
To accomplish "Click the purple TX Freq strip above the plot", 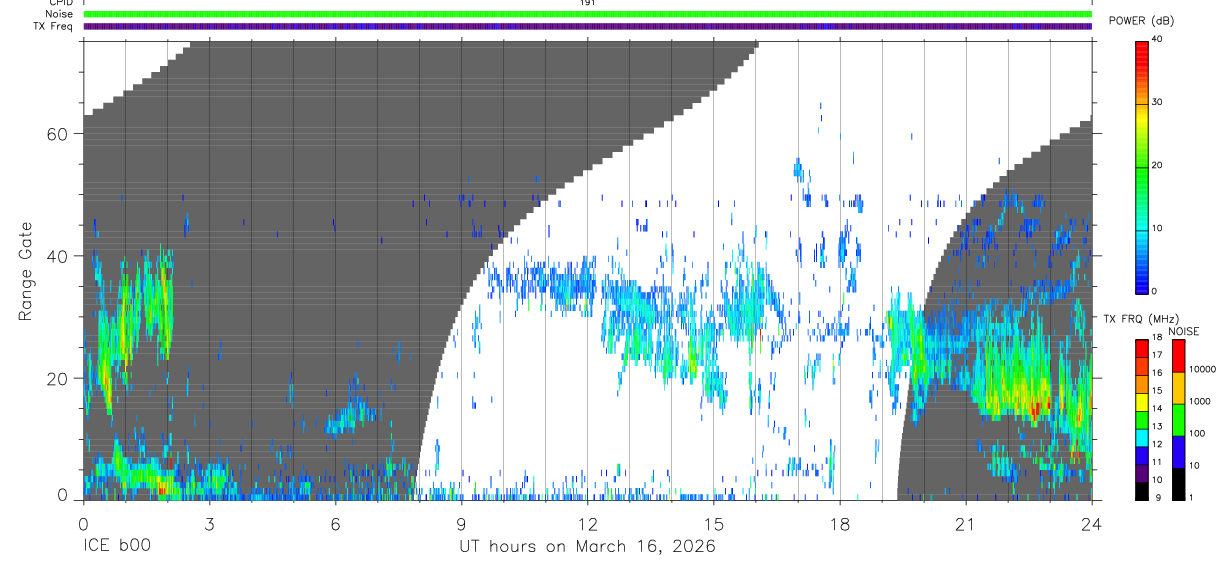I will (x=588, y=26).
